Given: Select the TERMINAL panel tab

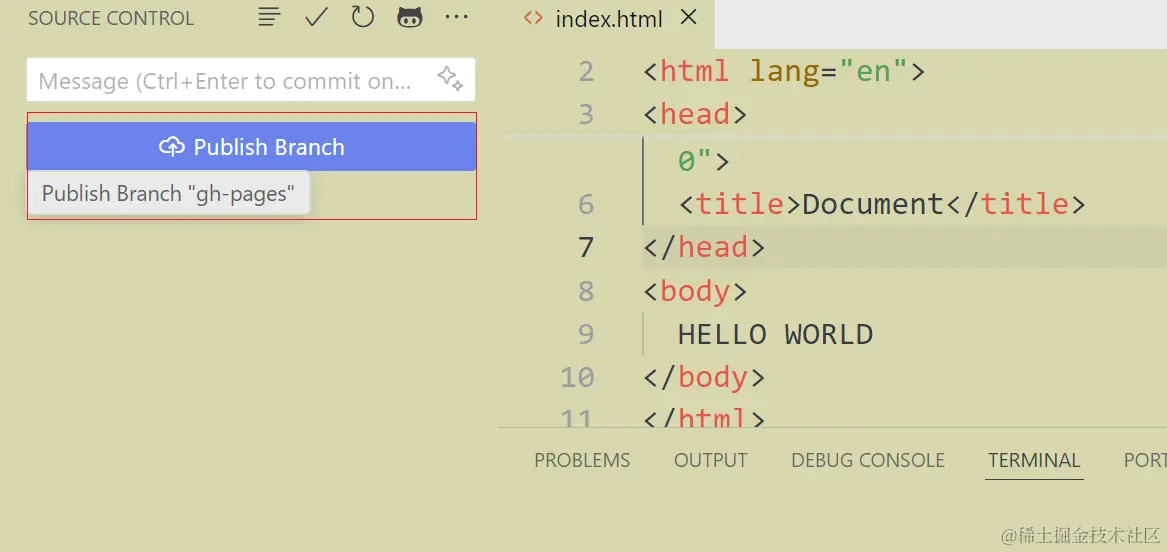Looking at the screenshot, I should click(x=1034, y=460).
